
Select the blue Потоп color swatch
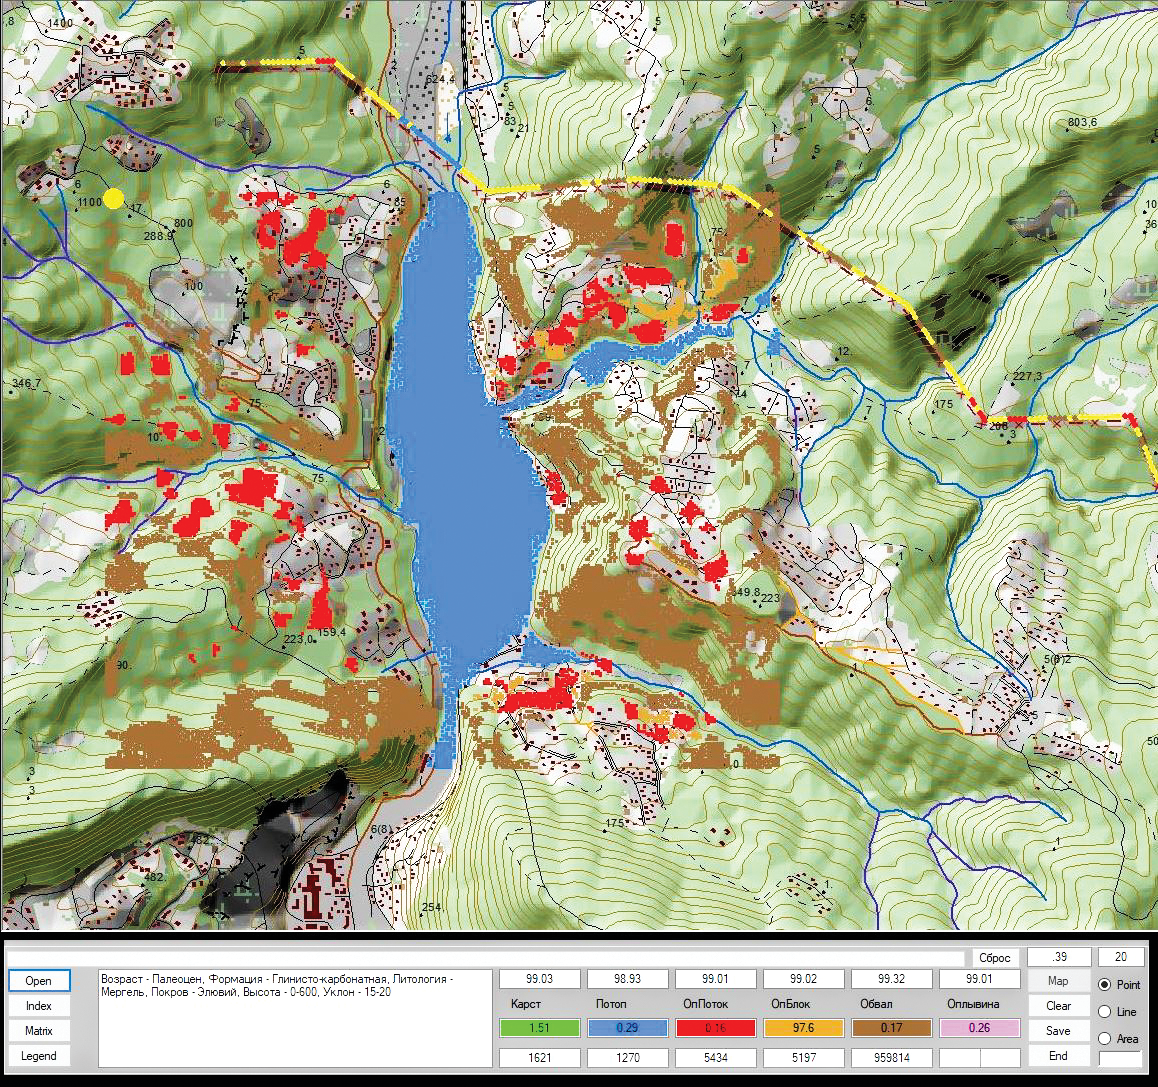(627, 1028)
